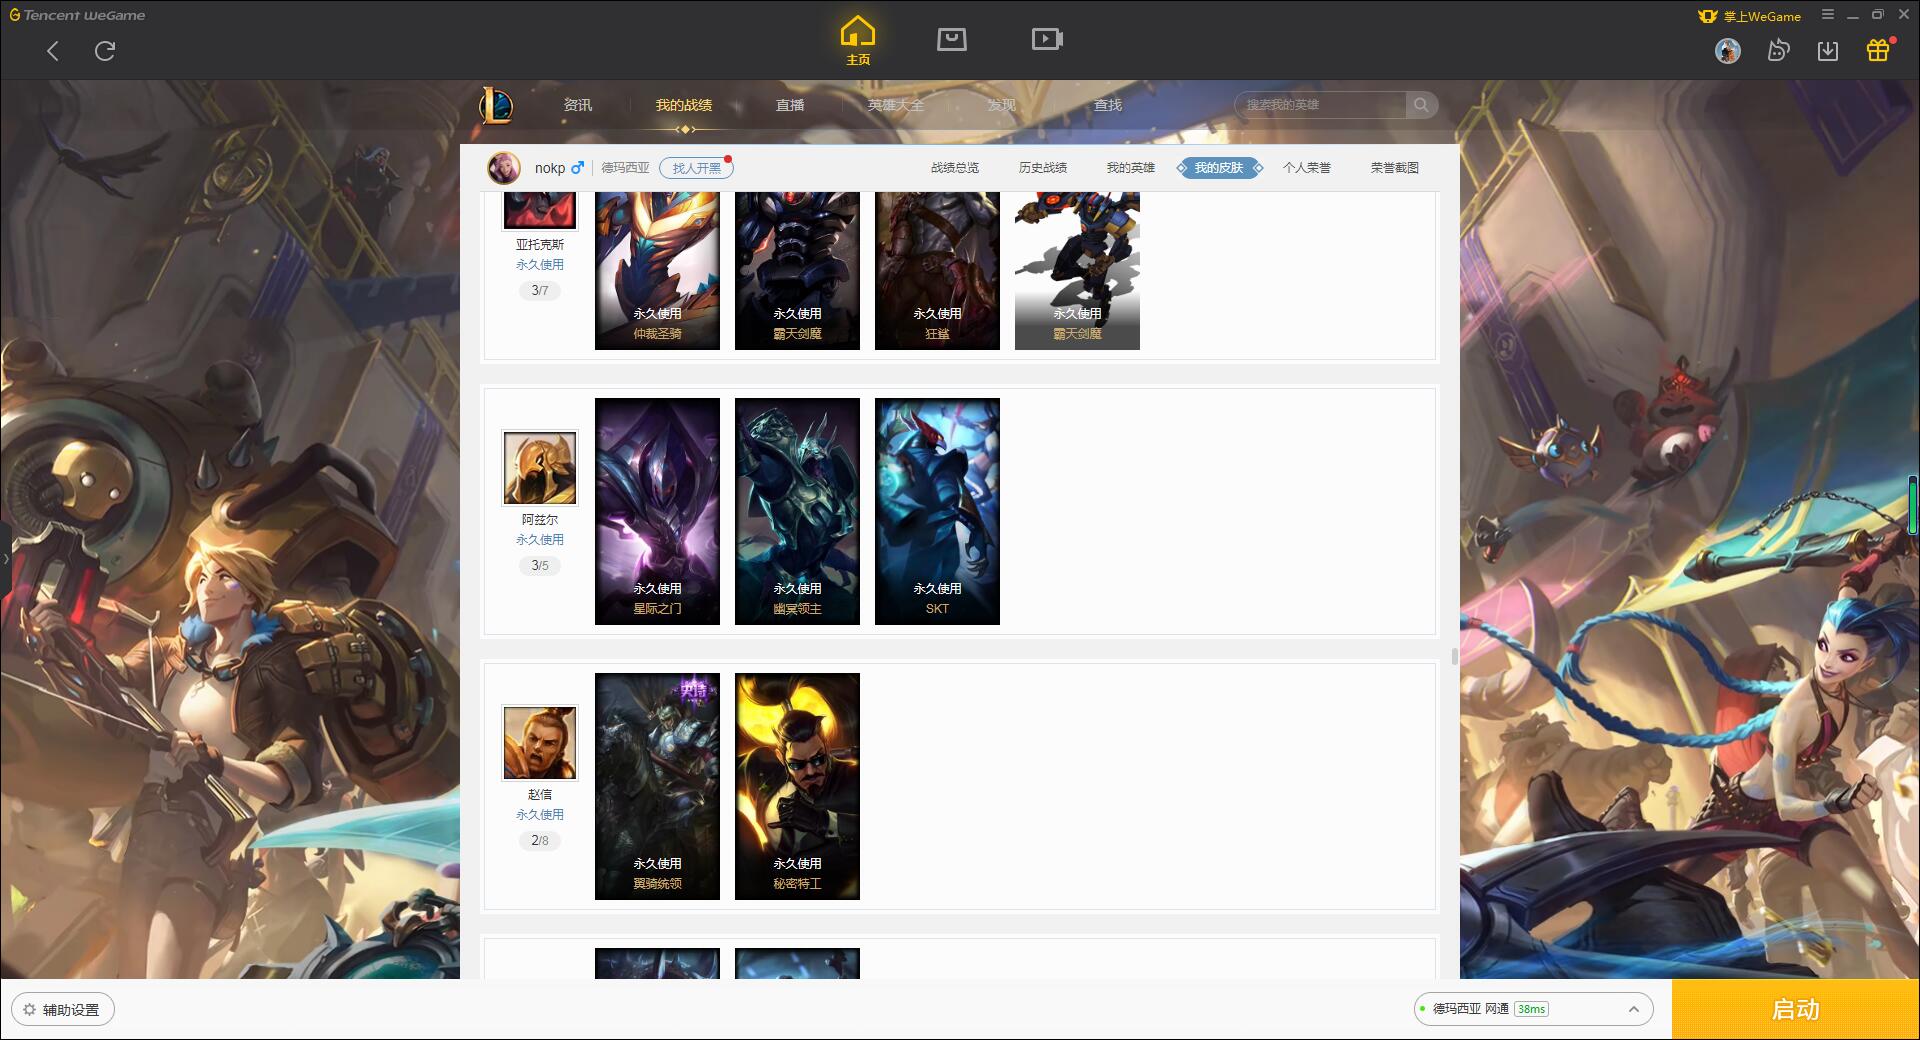
Task: Open the 荣誉截图 sub-tab
Action: 1395,168
